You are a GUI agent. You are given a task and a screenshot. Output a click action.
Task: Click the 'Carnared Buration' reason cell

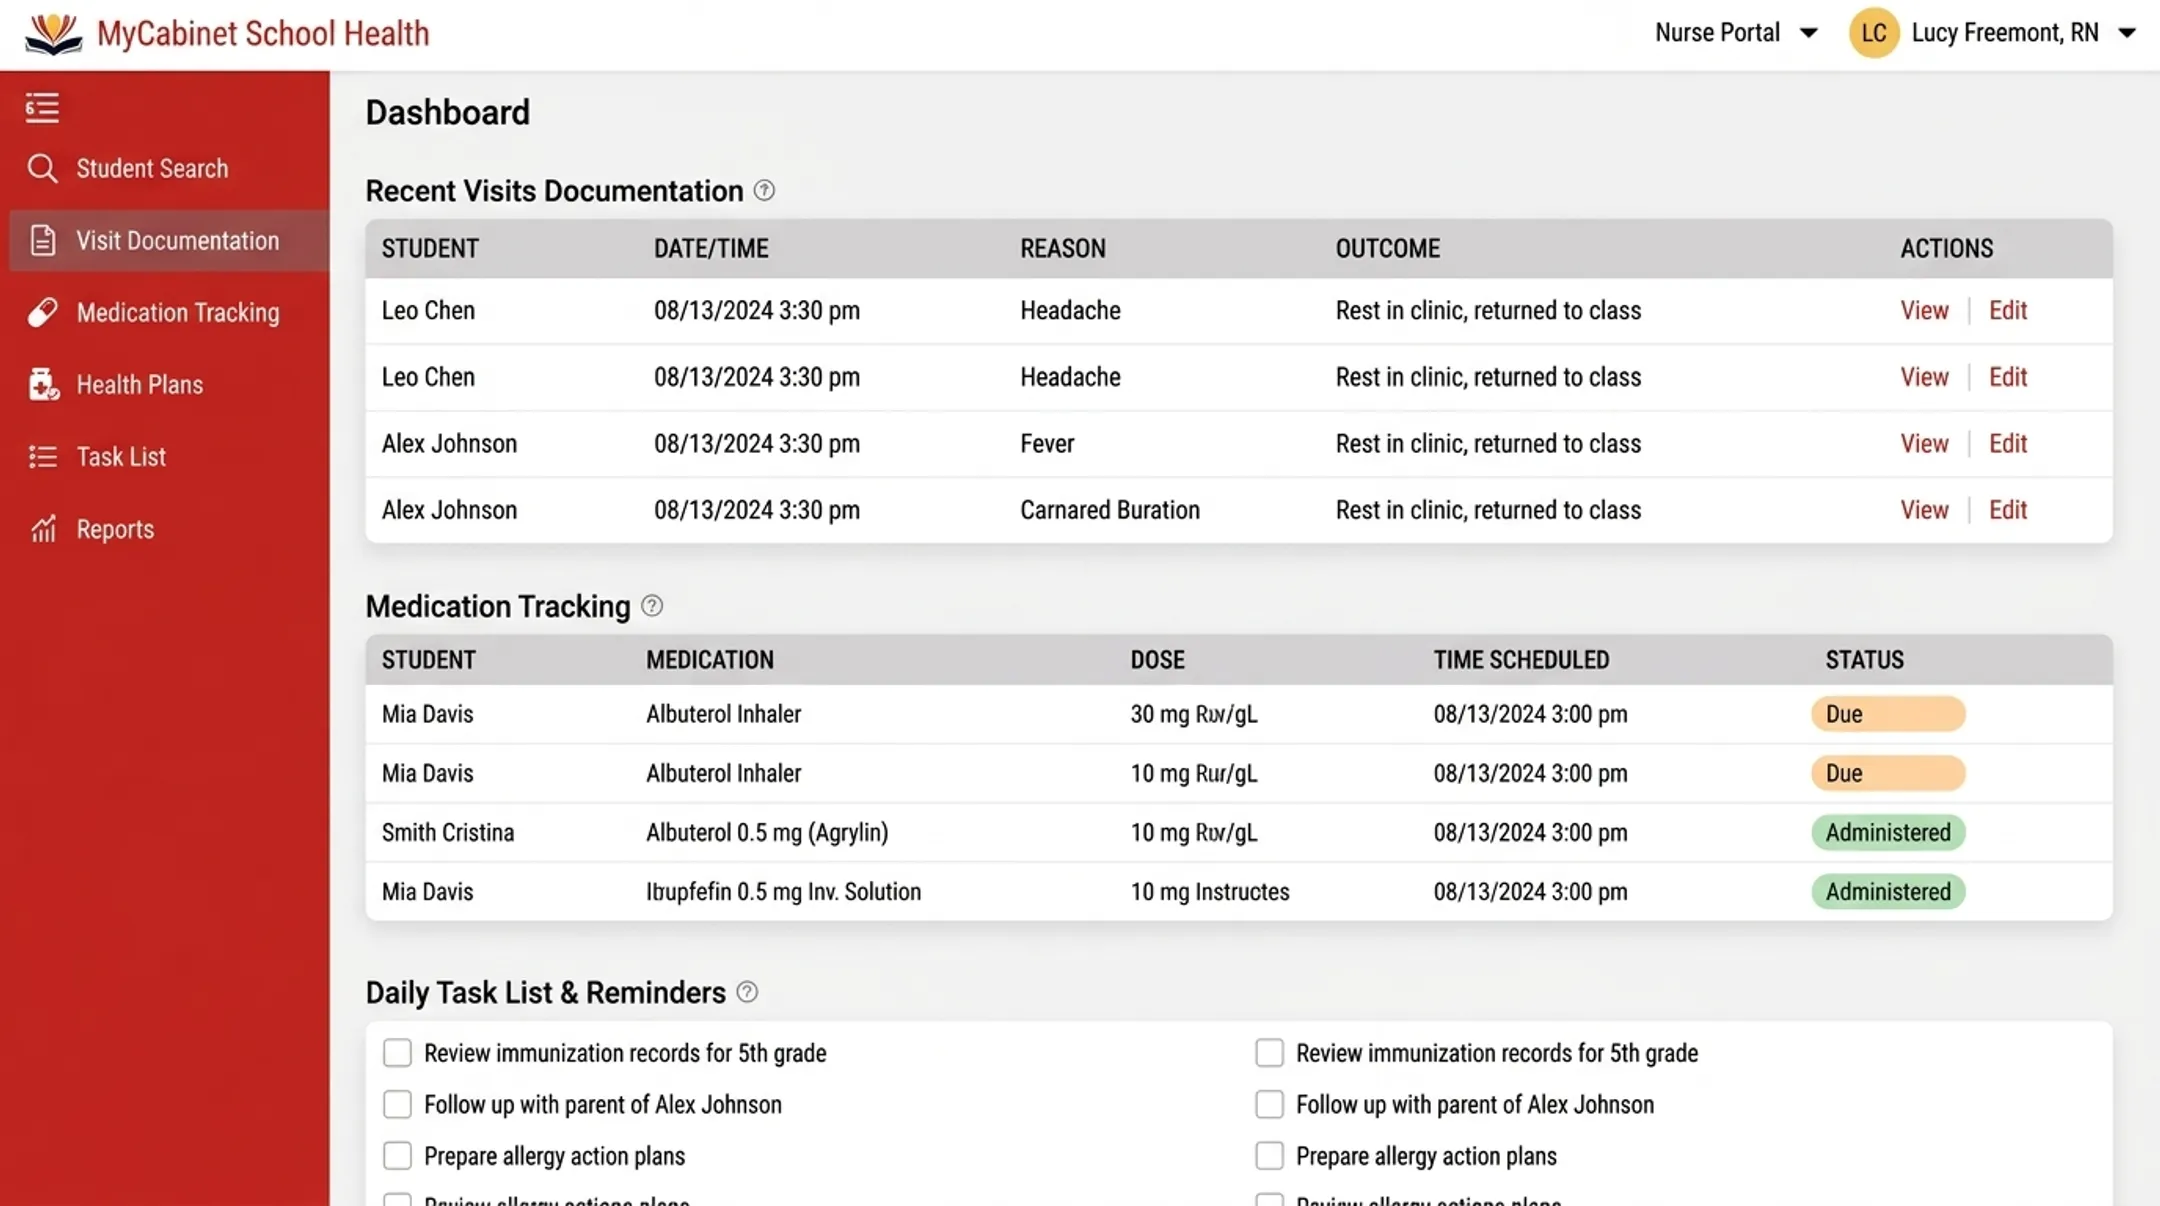1110,510
